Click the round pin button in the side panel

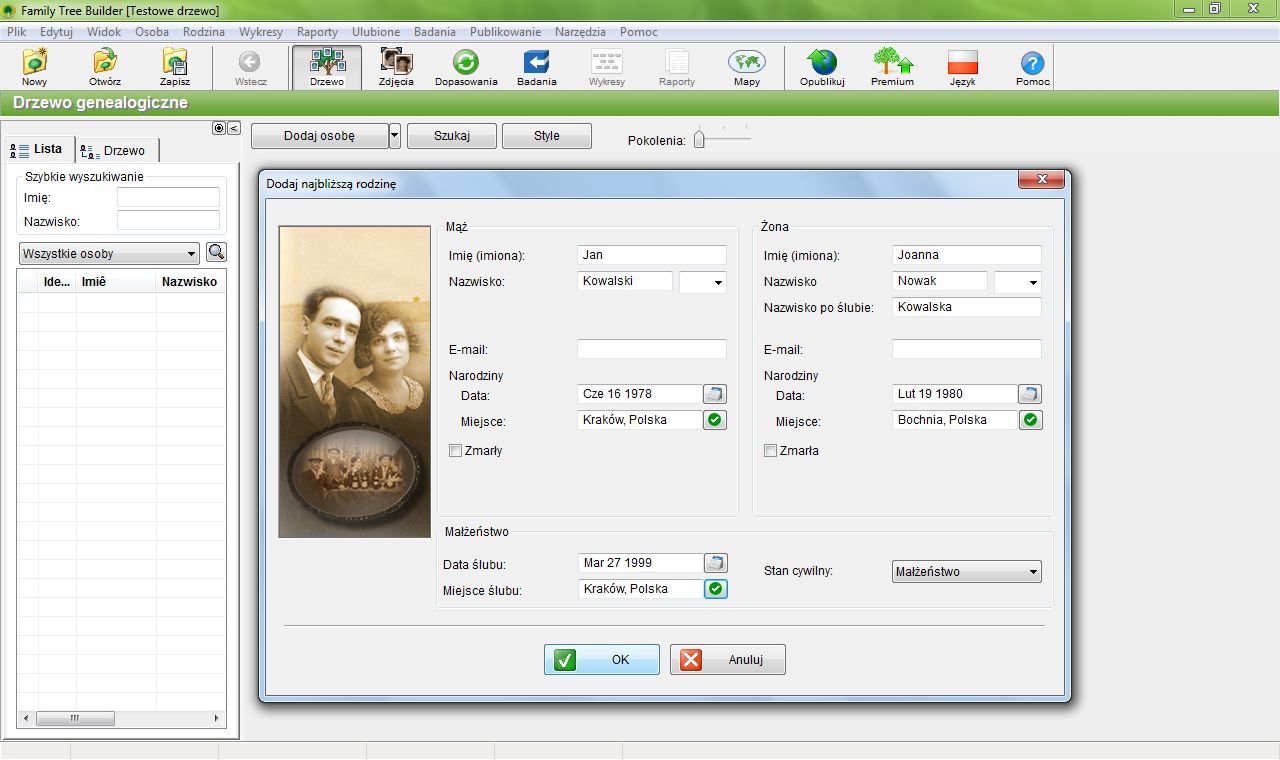(219, 128)
